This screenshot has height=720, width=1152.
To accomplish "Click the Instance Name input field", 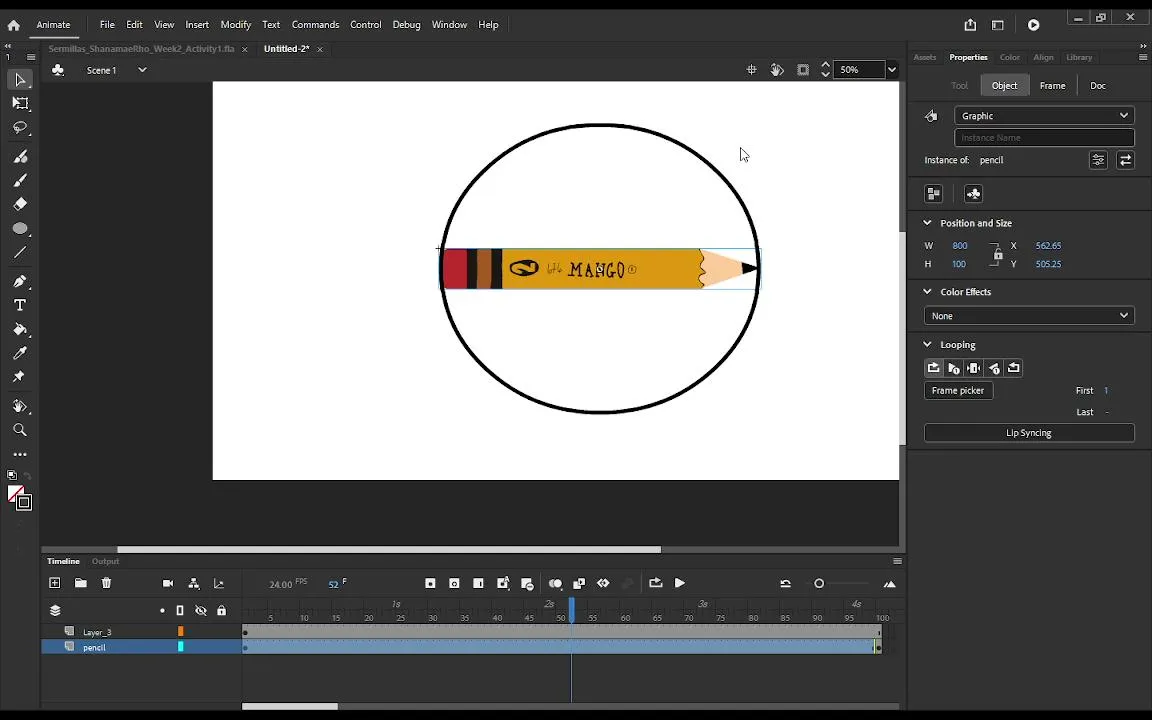I will coord(1044,137).
